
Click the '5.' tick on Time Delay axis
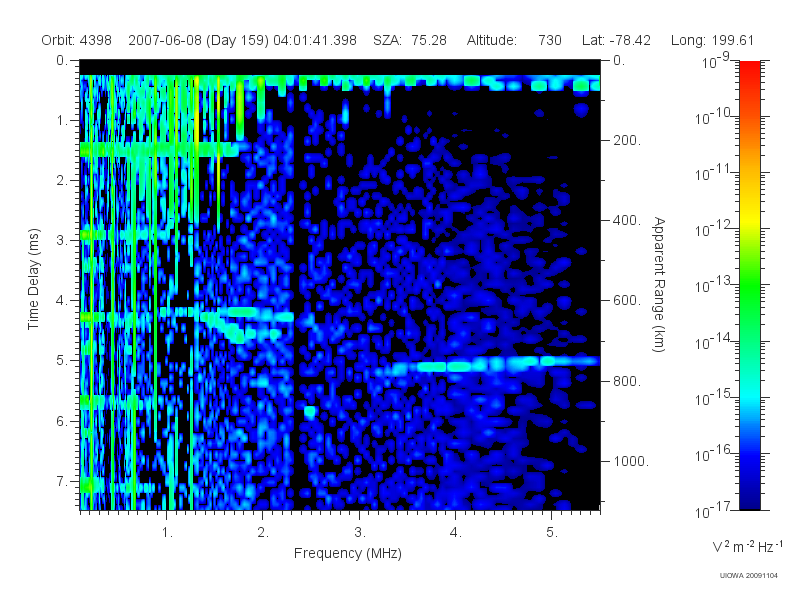62,361
